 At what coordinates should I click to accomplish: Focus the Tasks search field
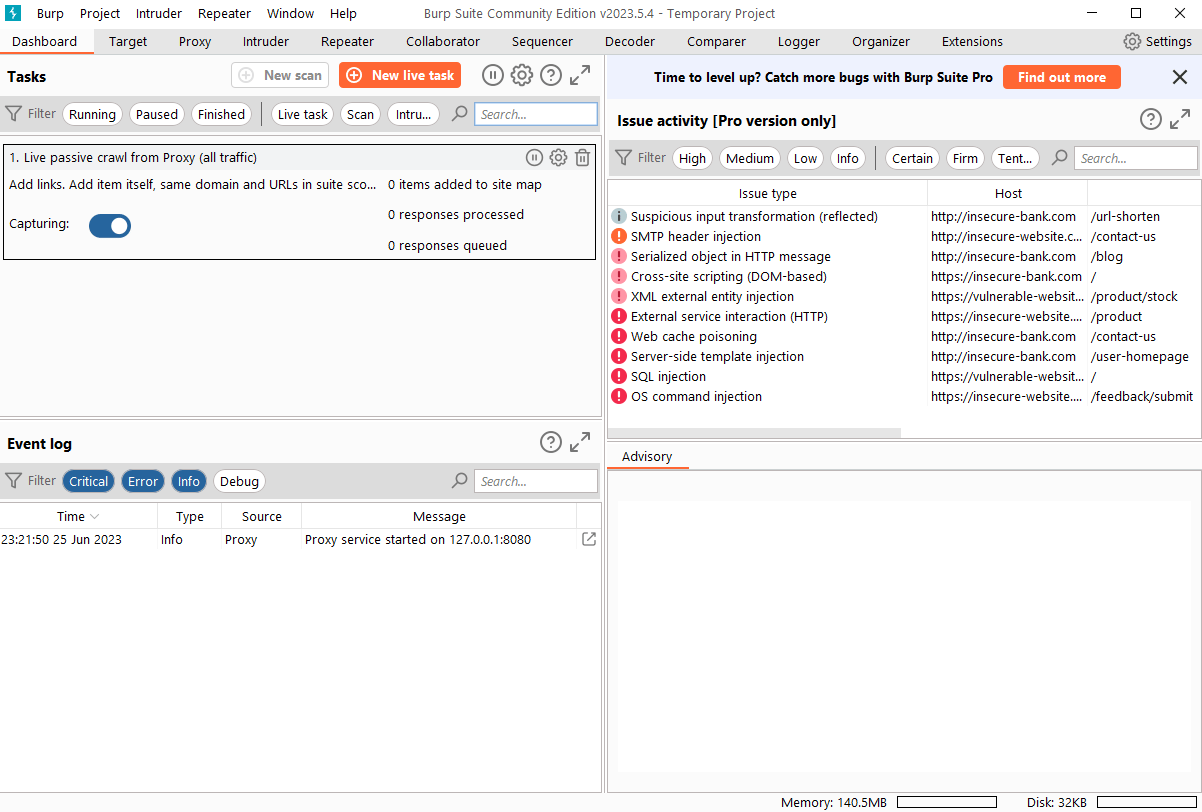(536, 114)
